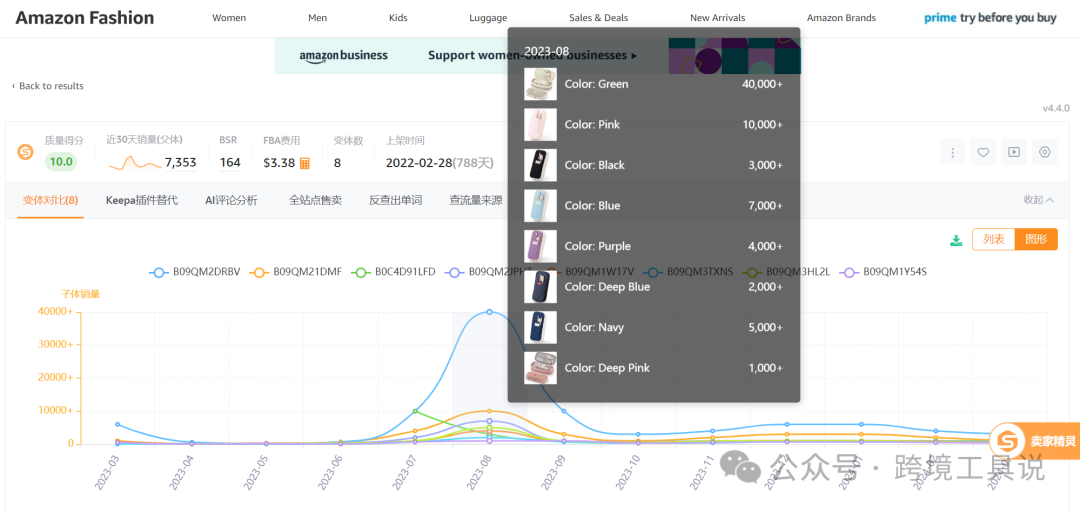Open the Women menu
The height and width of the screenshot is (511, 1080).
coord(229,18)
